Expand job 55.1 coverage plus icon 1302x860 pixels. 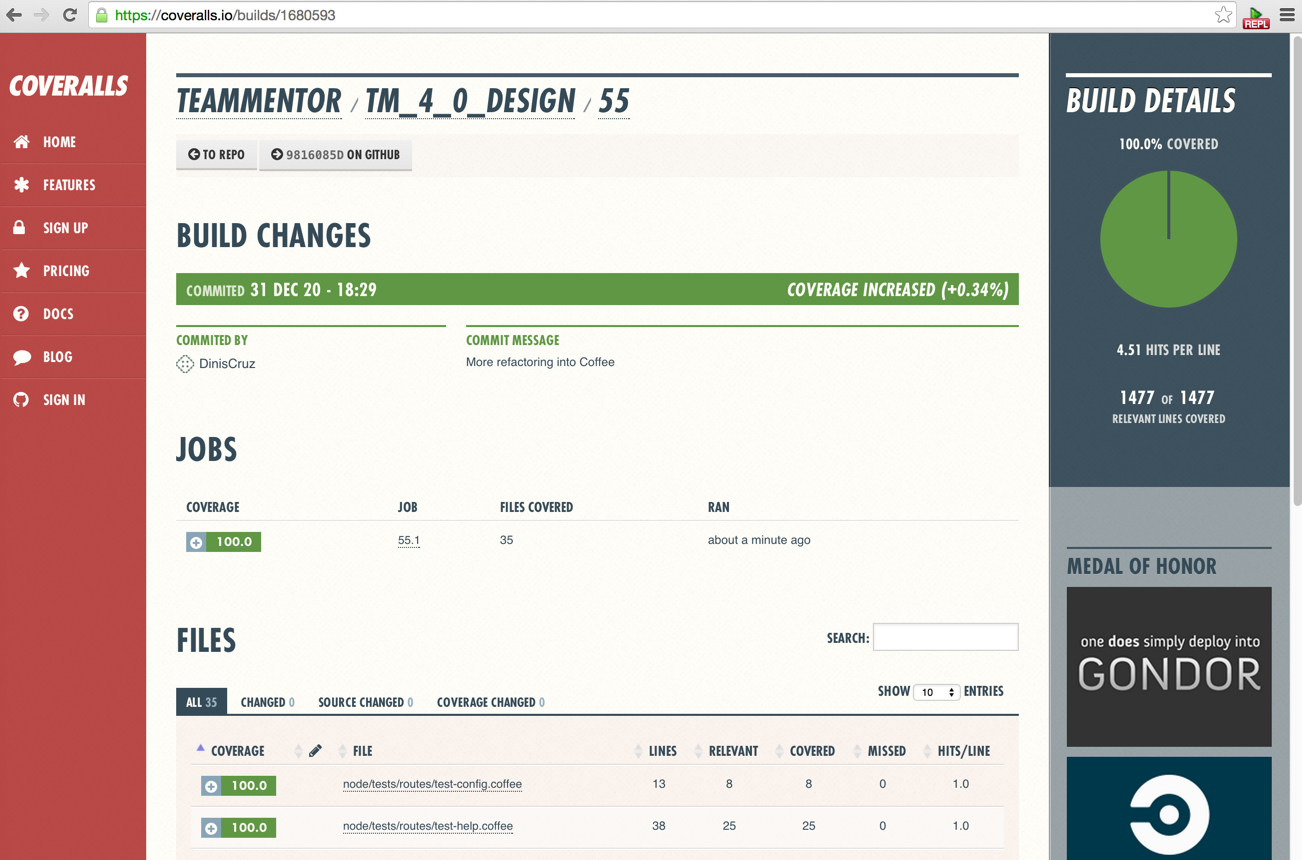(x=196, y=542)
